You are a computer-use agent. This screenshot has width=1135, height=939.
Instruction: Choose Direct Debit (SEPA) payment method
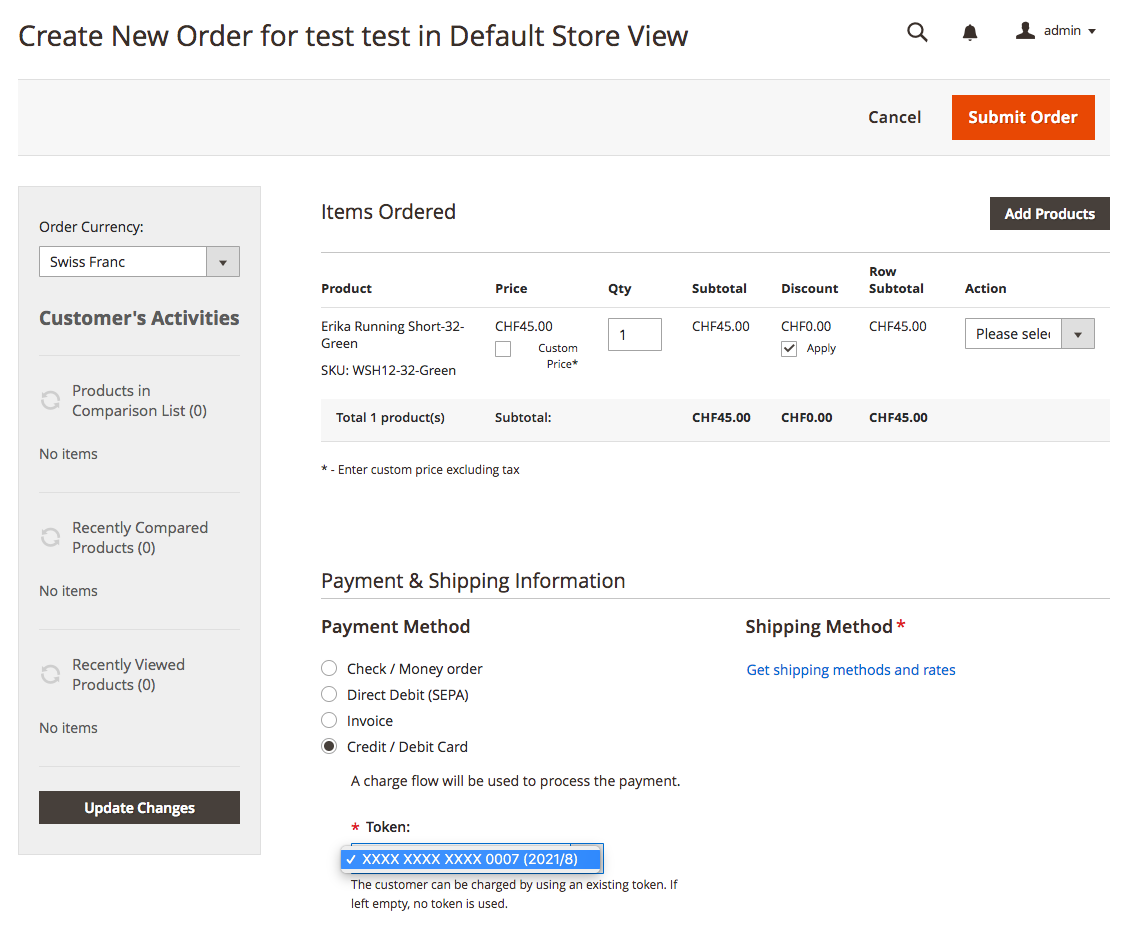(329, 694)
